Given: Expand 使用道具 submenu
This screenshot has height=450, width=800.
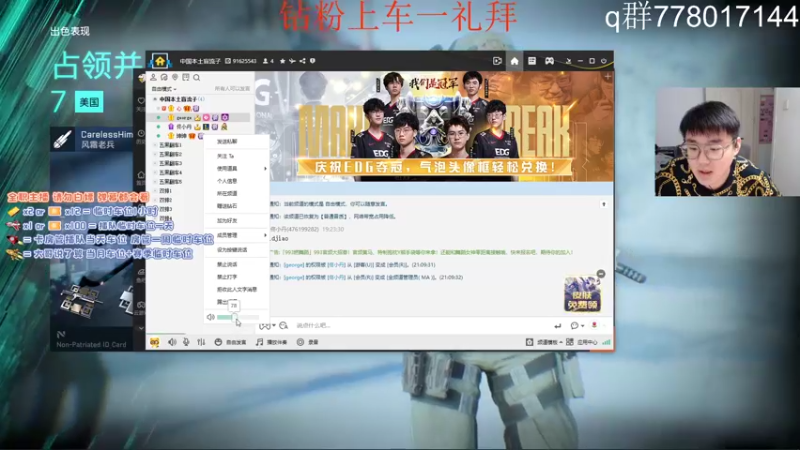Looking at the screenshot, I should coord(237,168).
